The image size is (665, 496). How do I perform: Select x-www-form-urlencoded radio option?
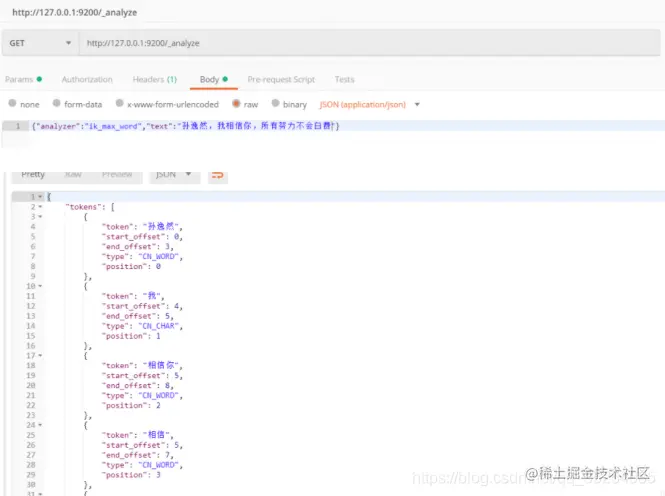pos(120,103)
